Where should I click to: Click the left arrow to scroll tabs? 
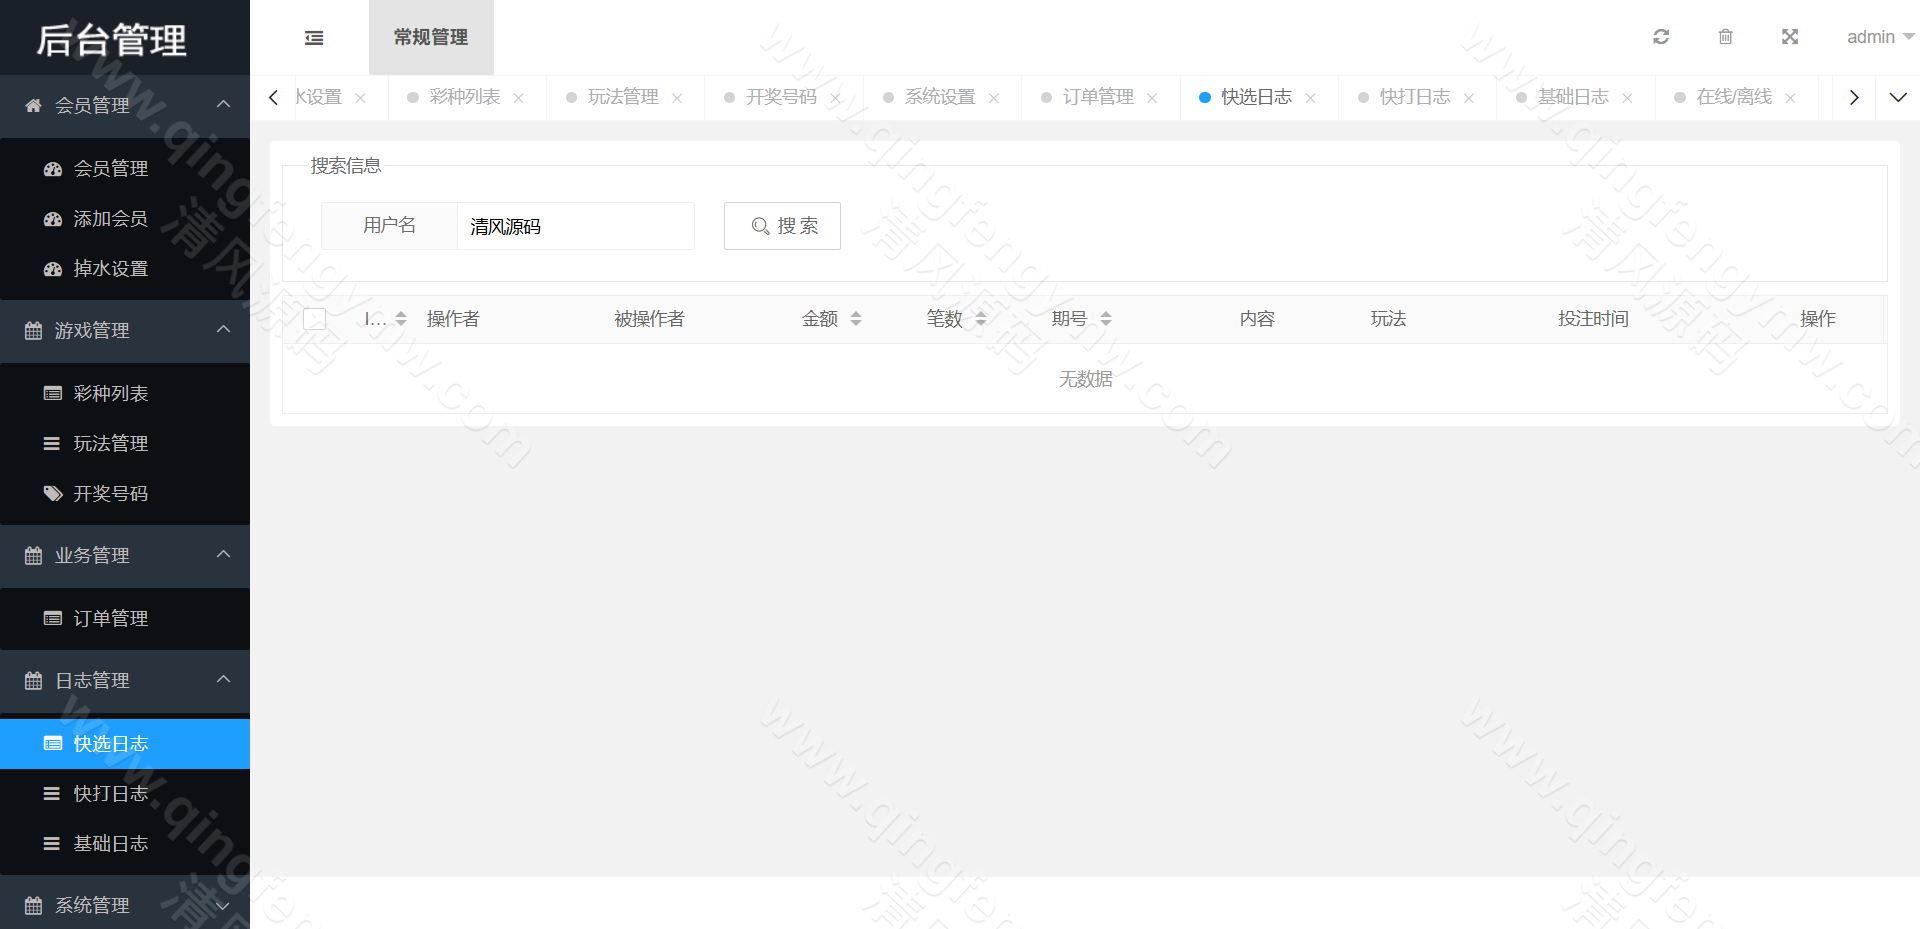(272, 97)
